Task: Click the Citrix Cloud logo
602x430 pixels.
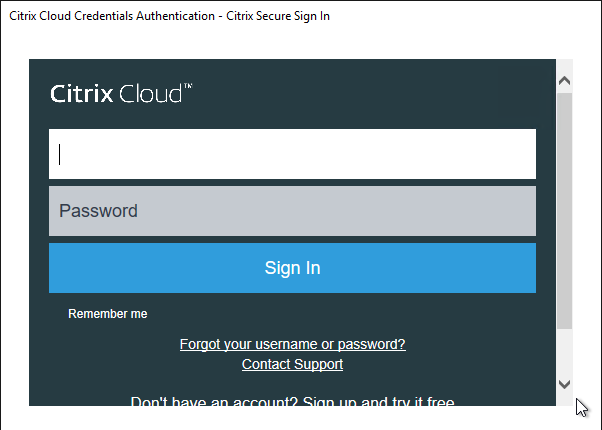Action: pos(121,93)
